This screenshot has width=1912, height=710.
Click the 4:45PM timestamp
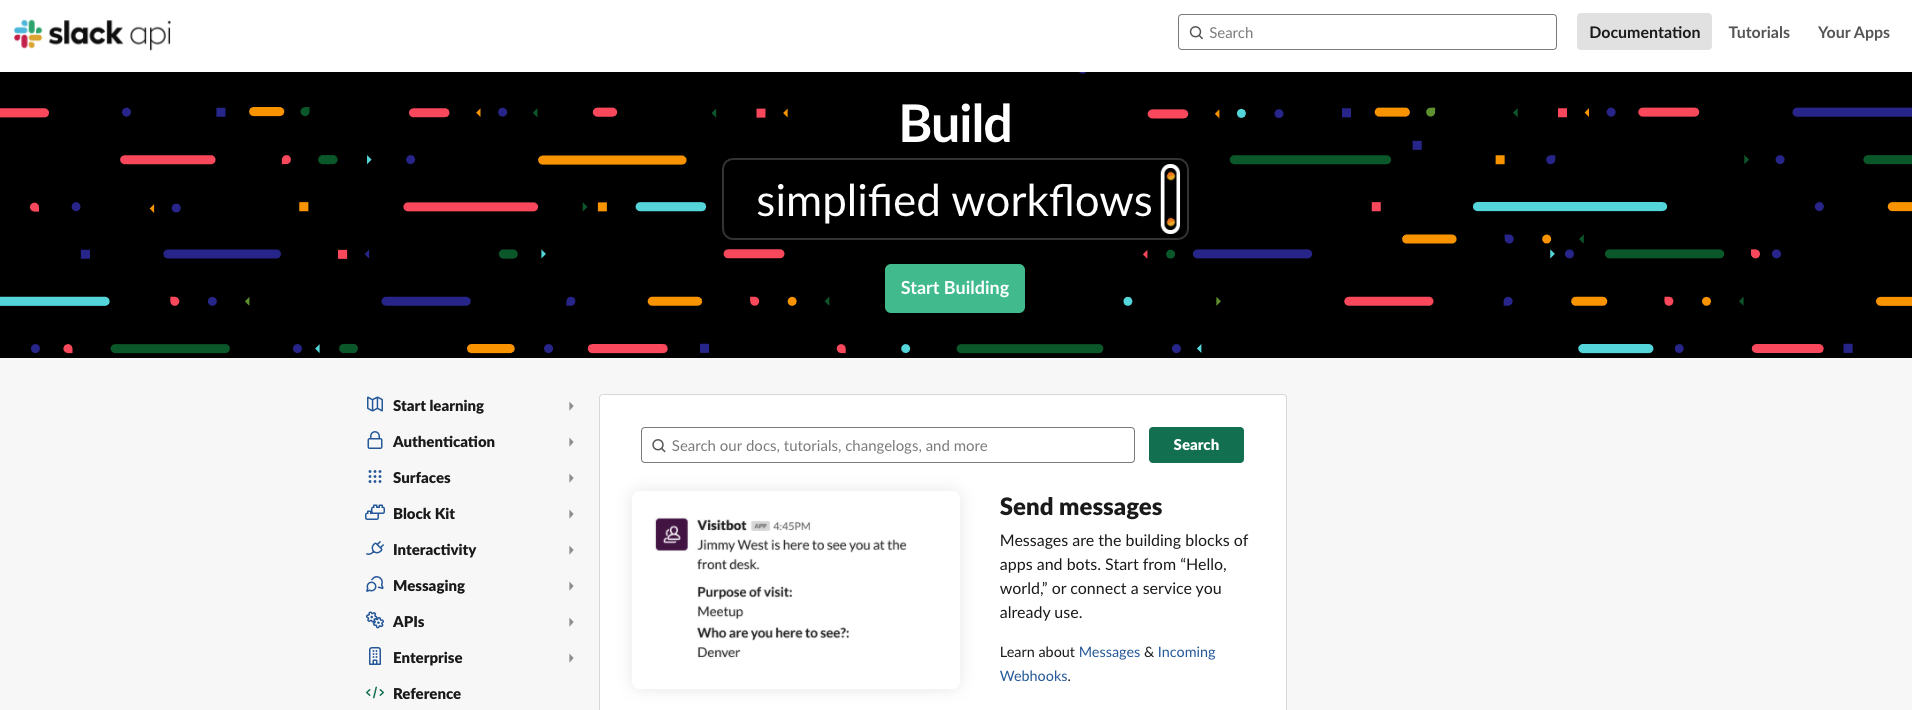(x=792, y=526)
